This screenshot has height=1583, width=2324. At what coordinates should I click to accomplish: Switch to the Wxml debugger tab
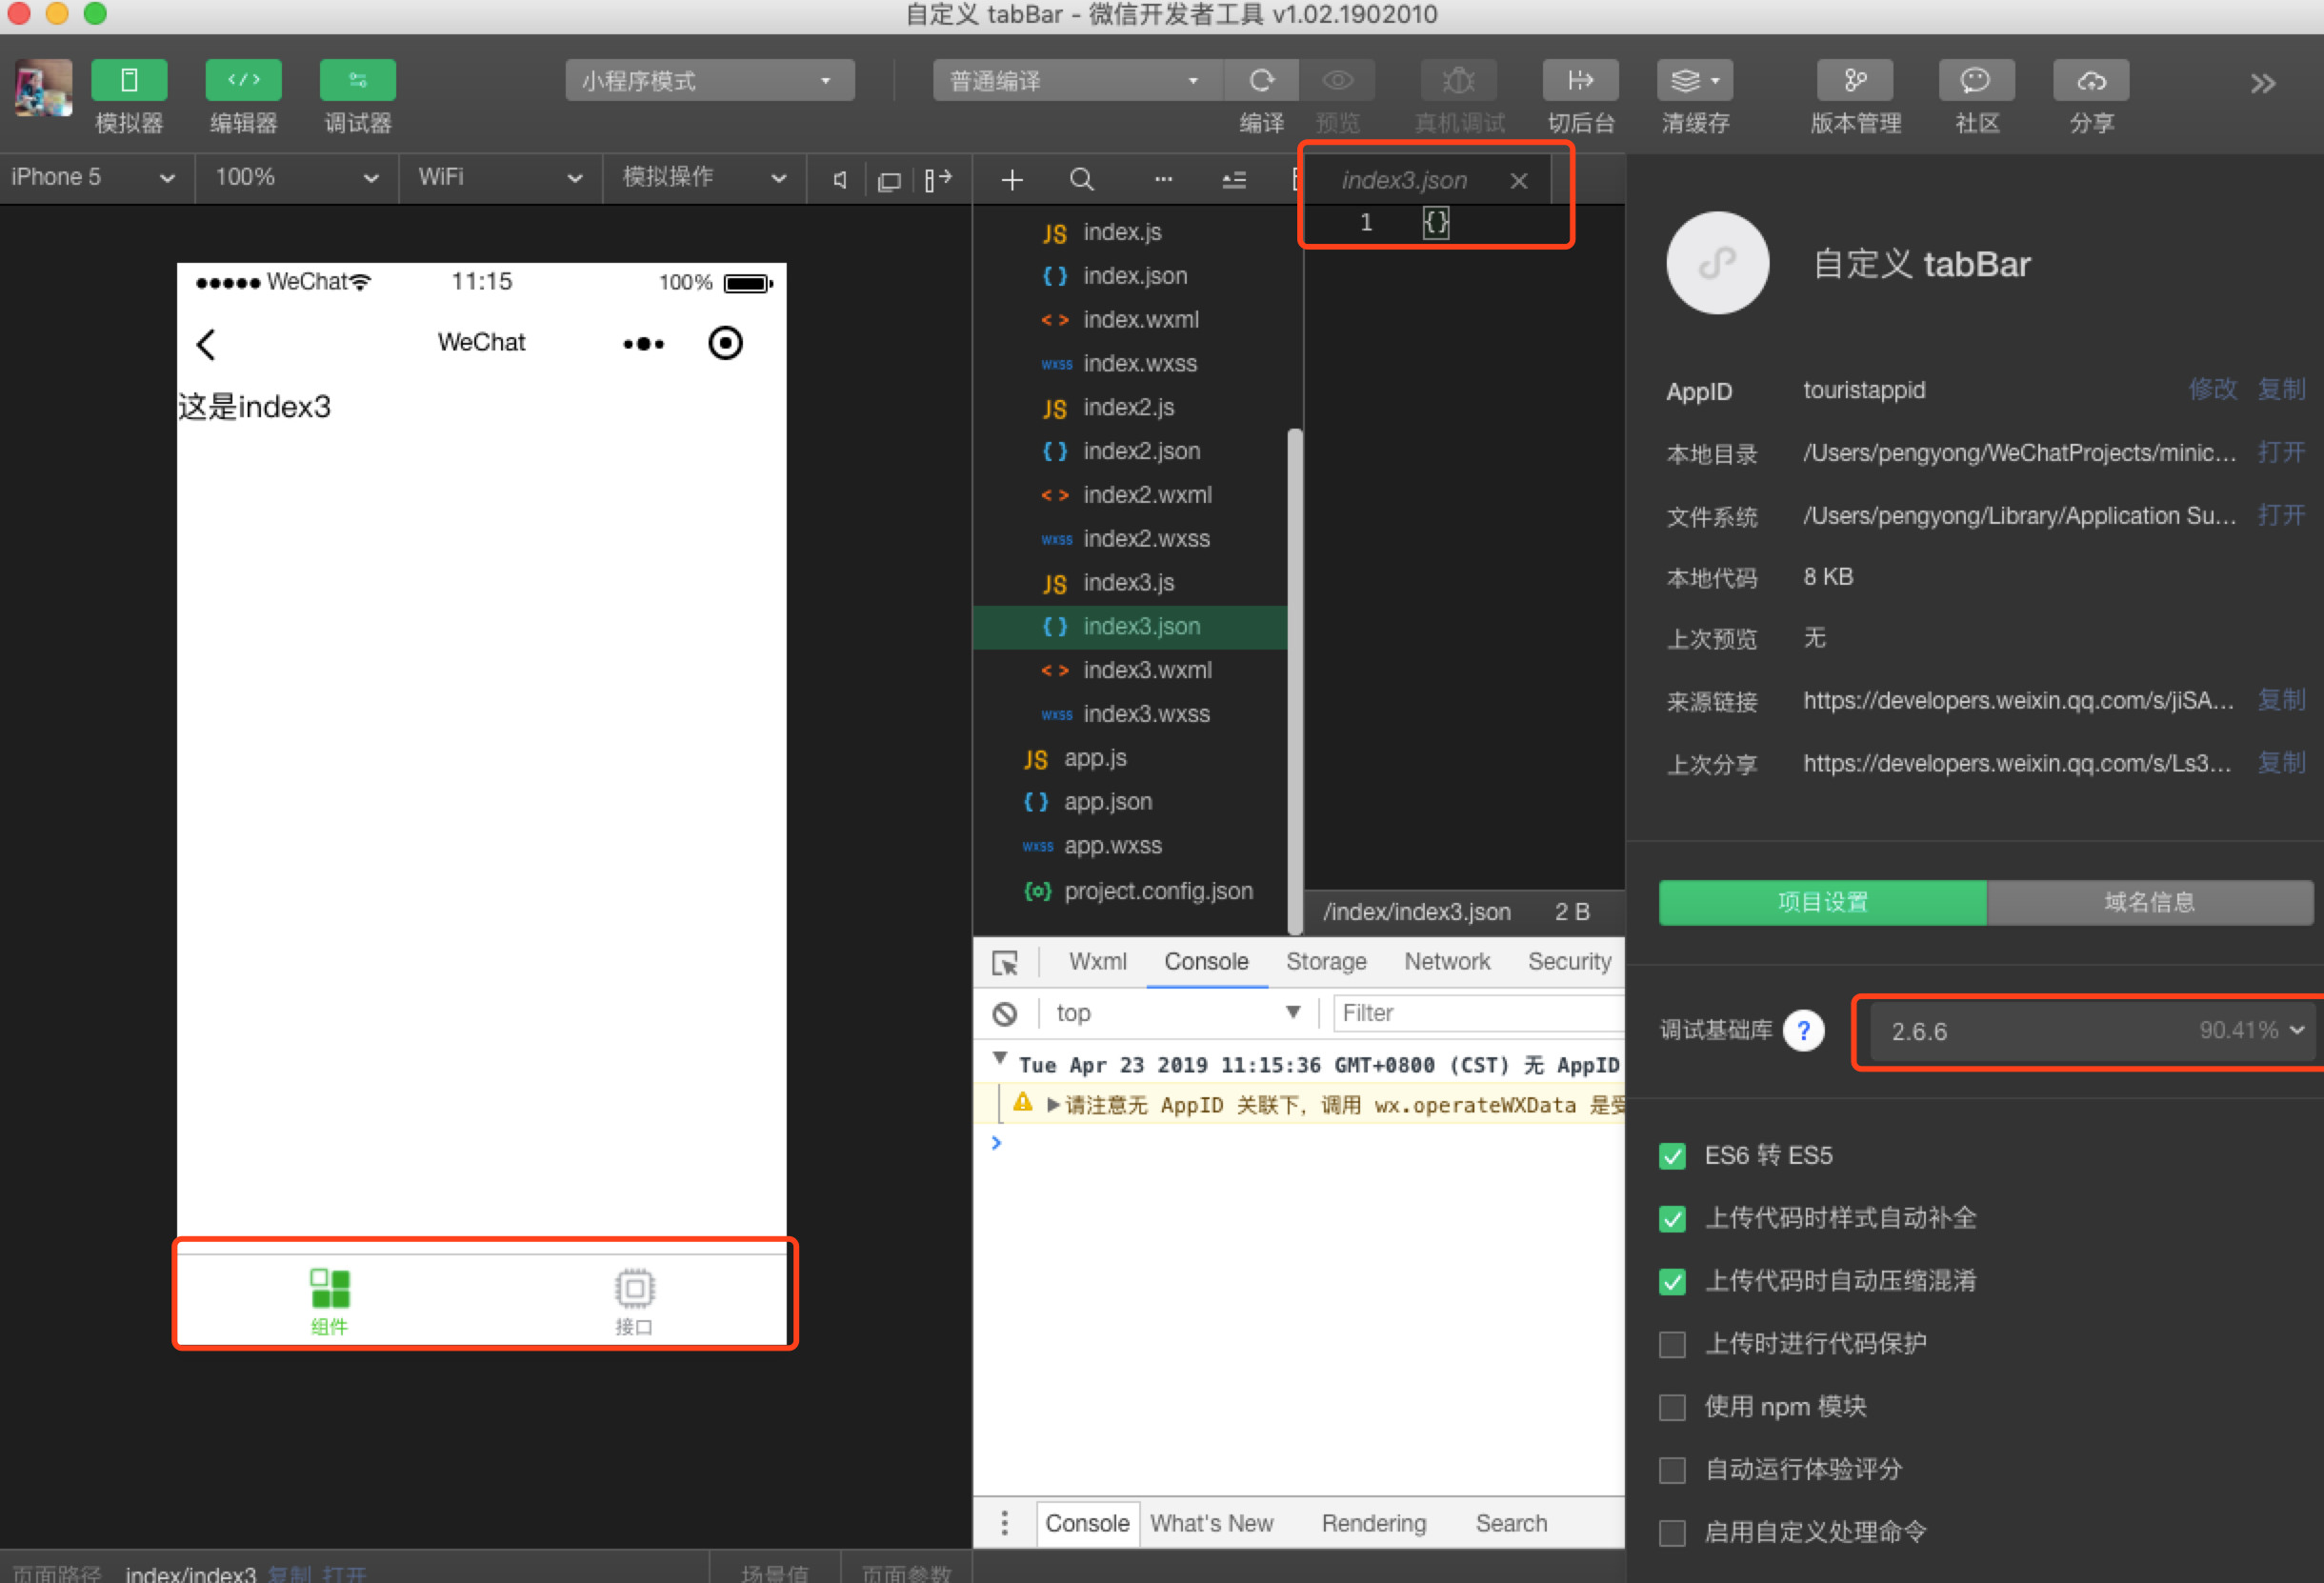[x=1097, y=961]
